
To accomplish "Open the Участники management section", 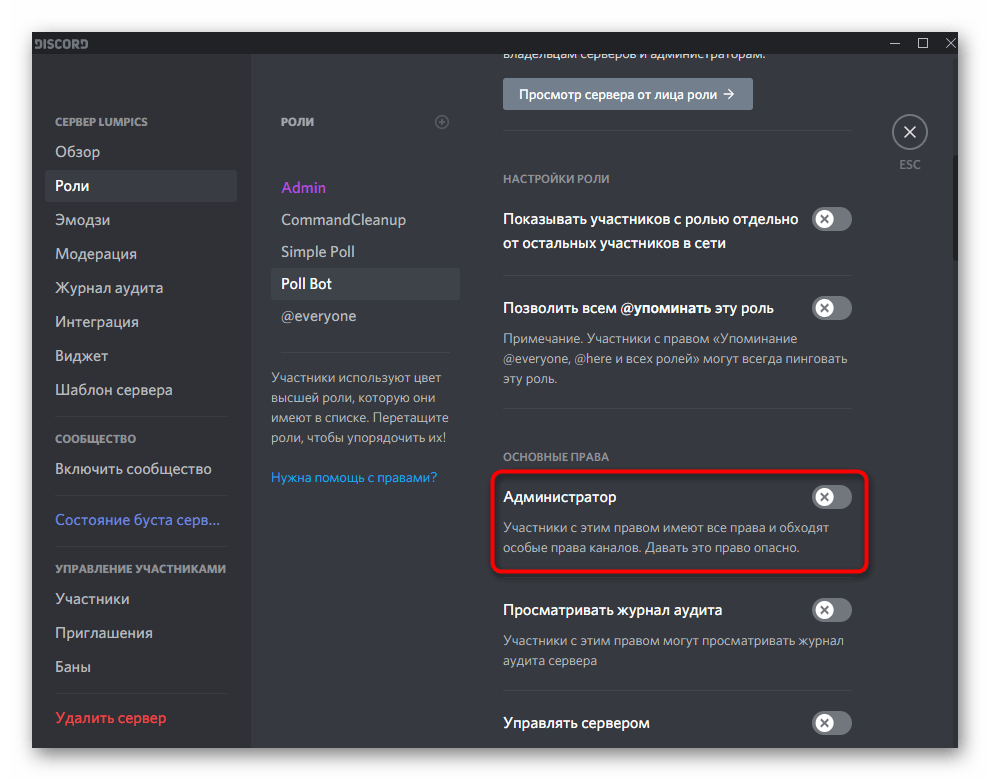I will pos(141,599).
